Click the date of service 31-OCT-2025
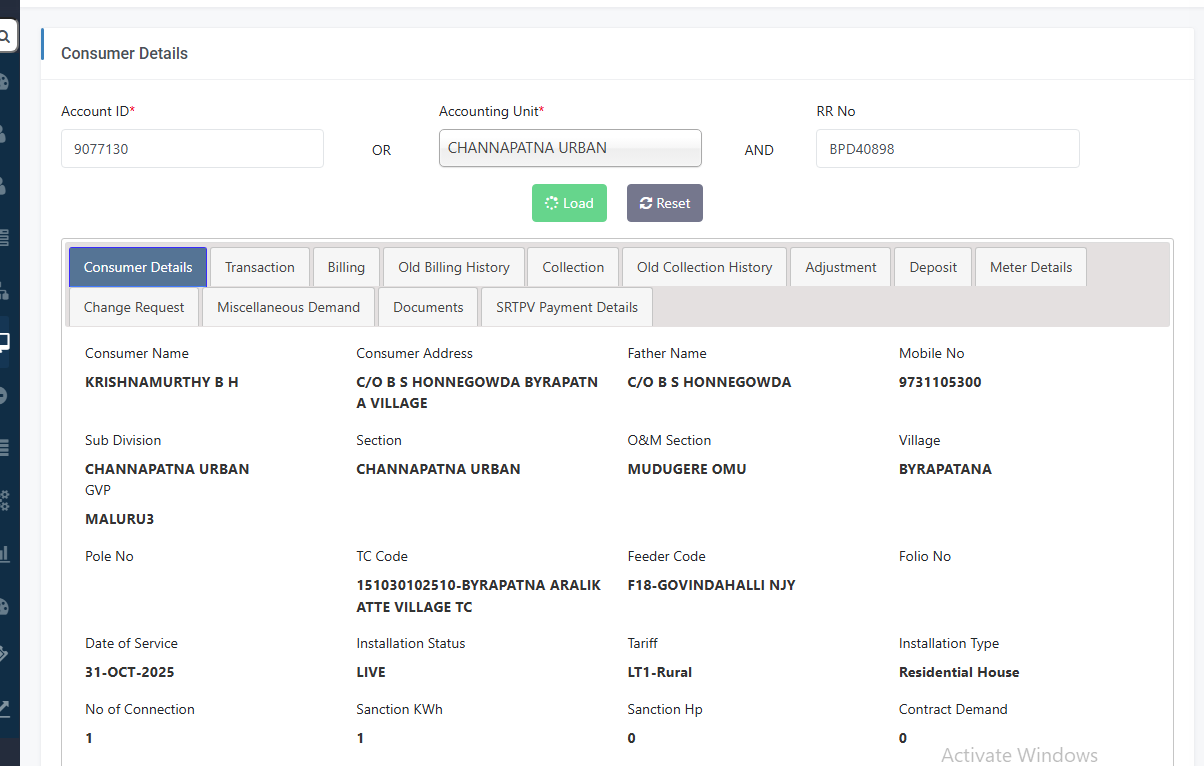Screen dimensions: 1204x766 click(130, 672)
